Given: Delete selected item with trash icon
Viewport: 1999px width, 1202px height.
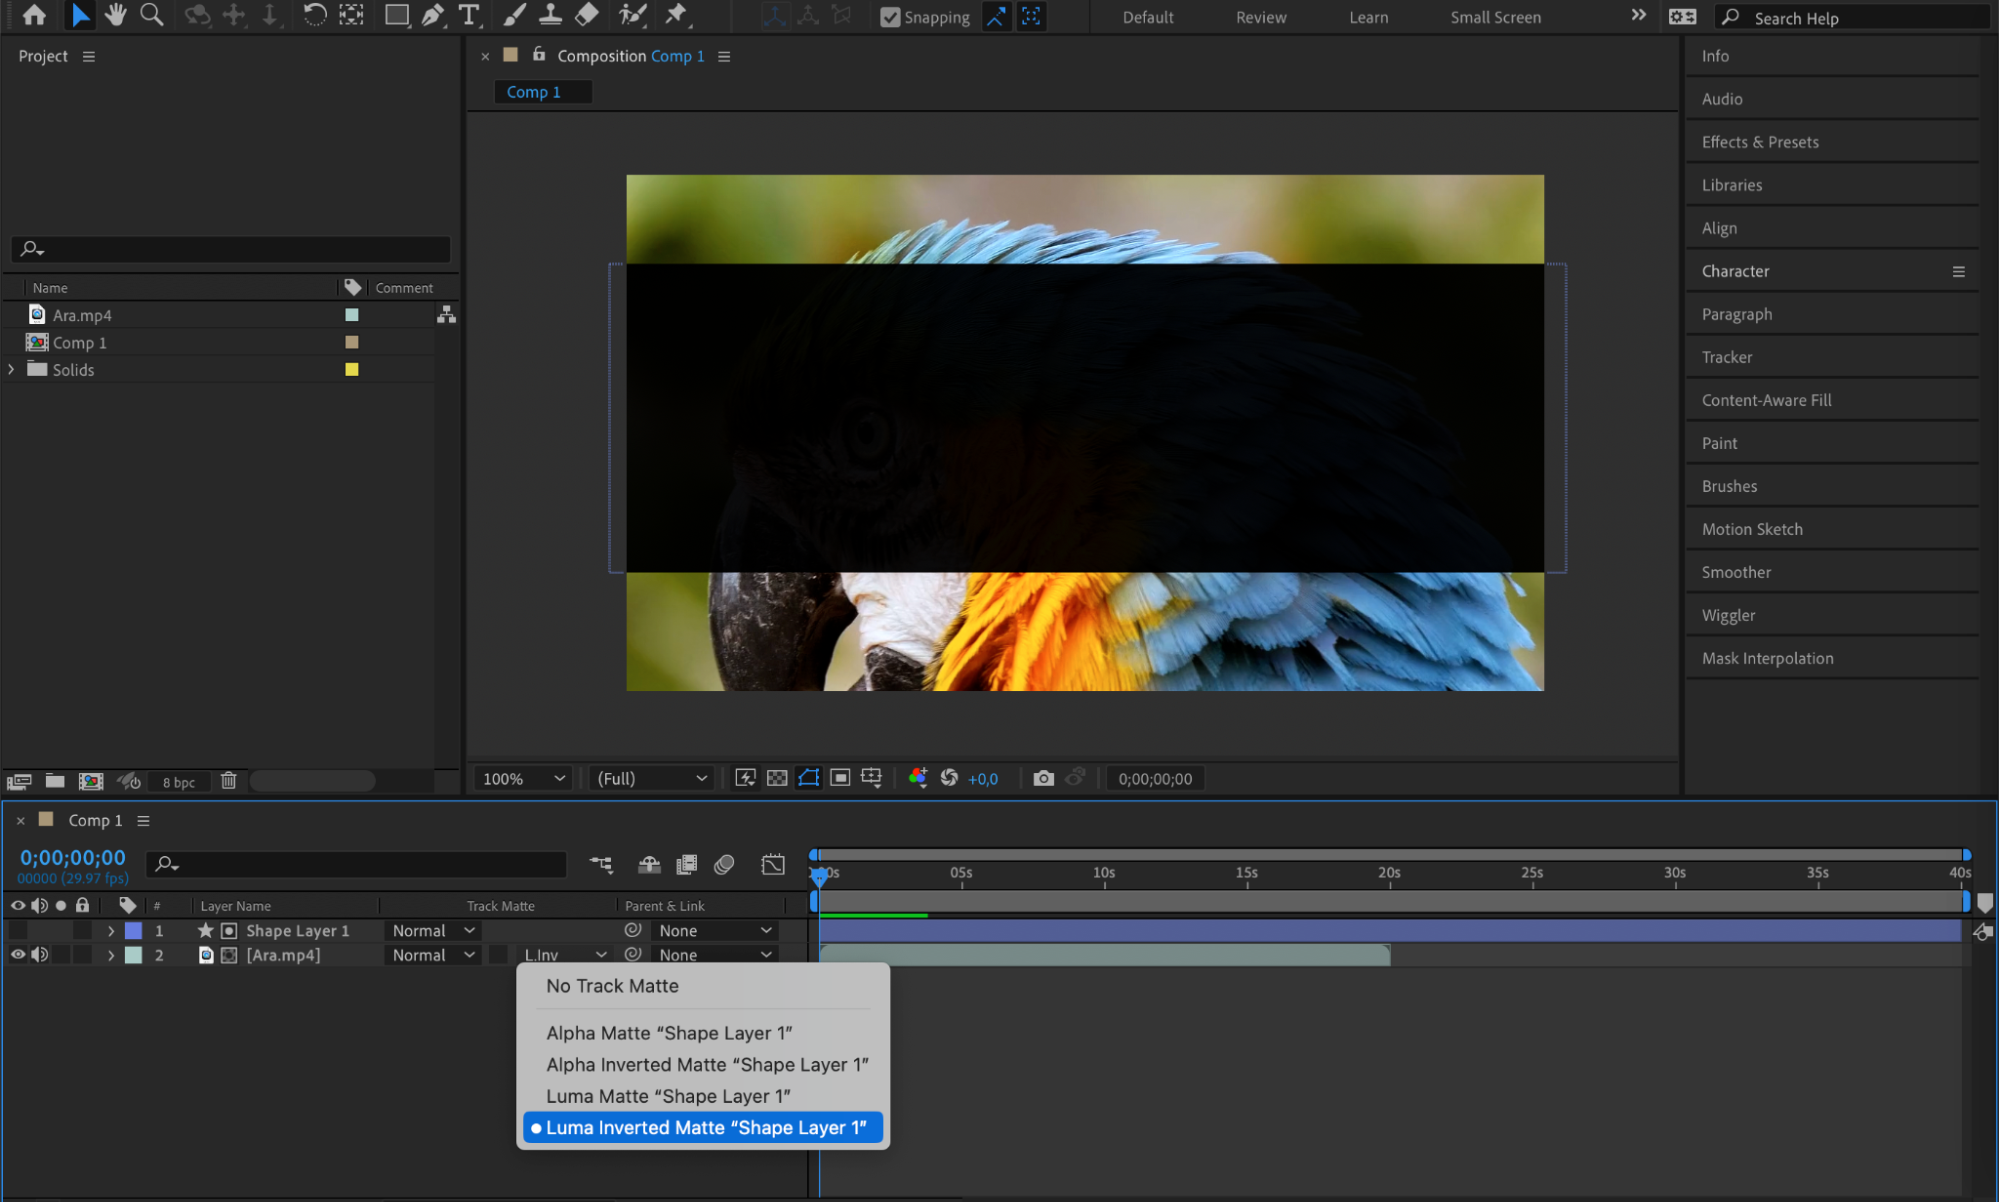Looking at the screenshot, I should (x=228, y=781).
